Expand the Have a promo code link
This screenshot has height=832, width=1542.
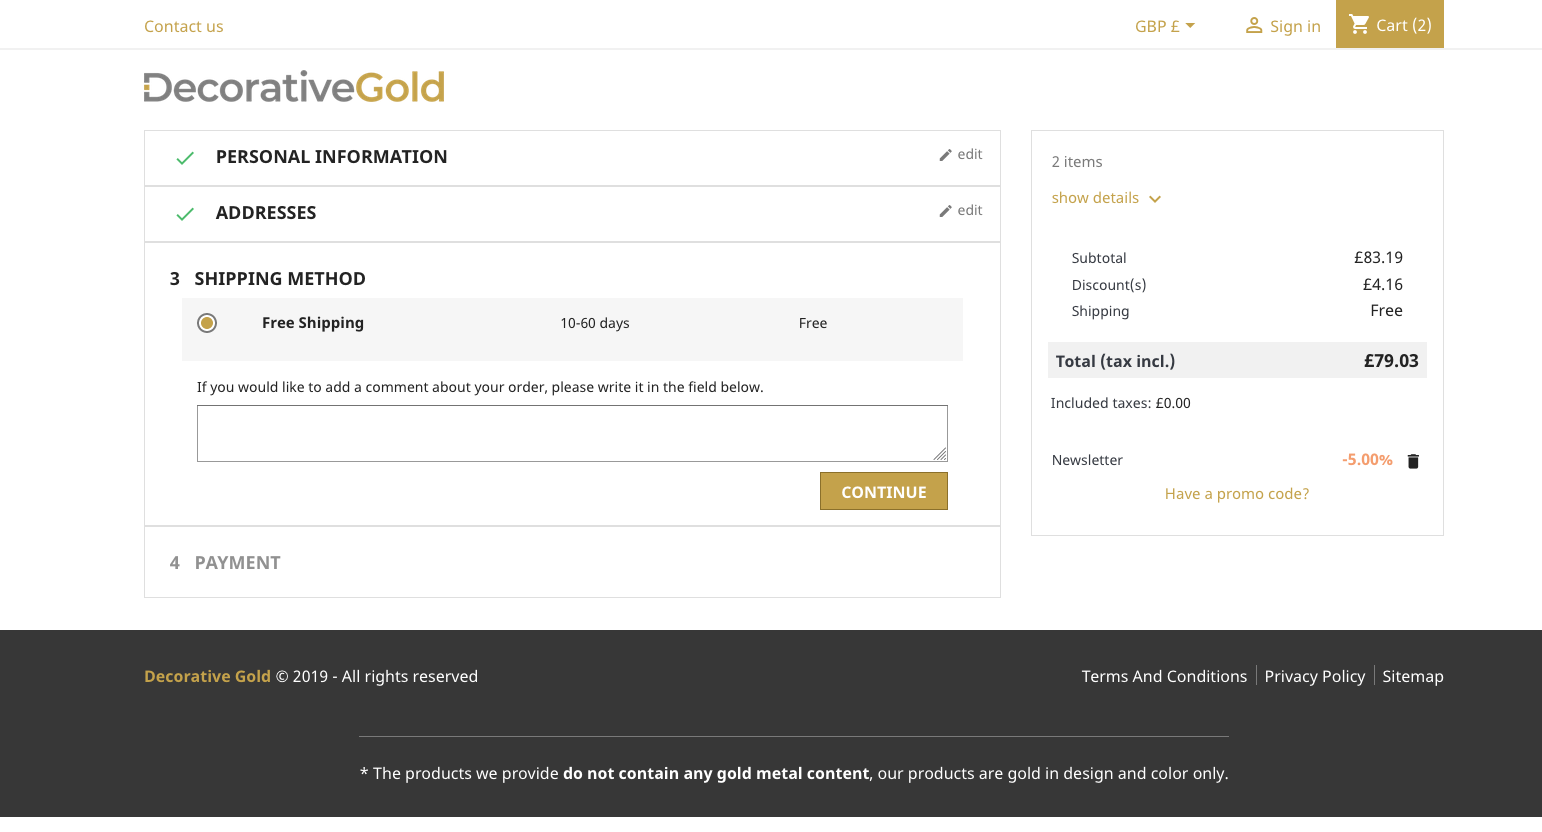[1236, 494]
